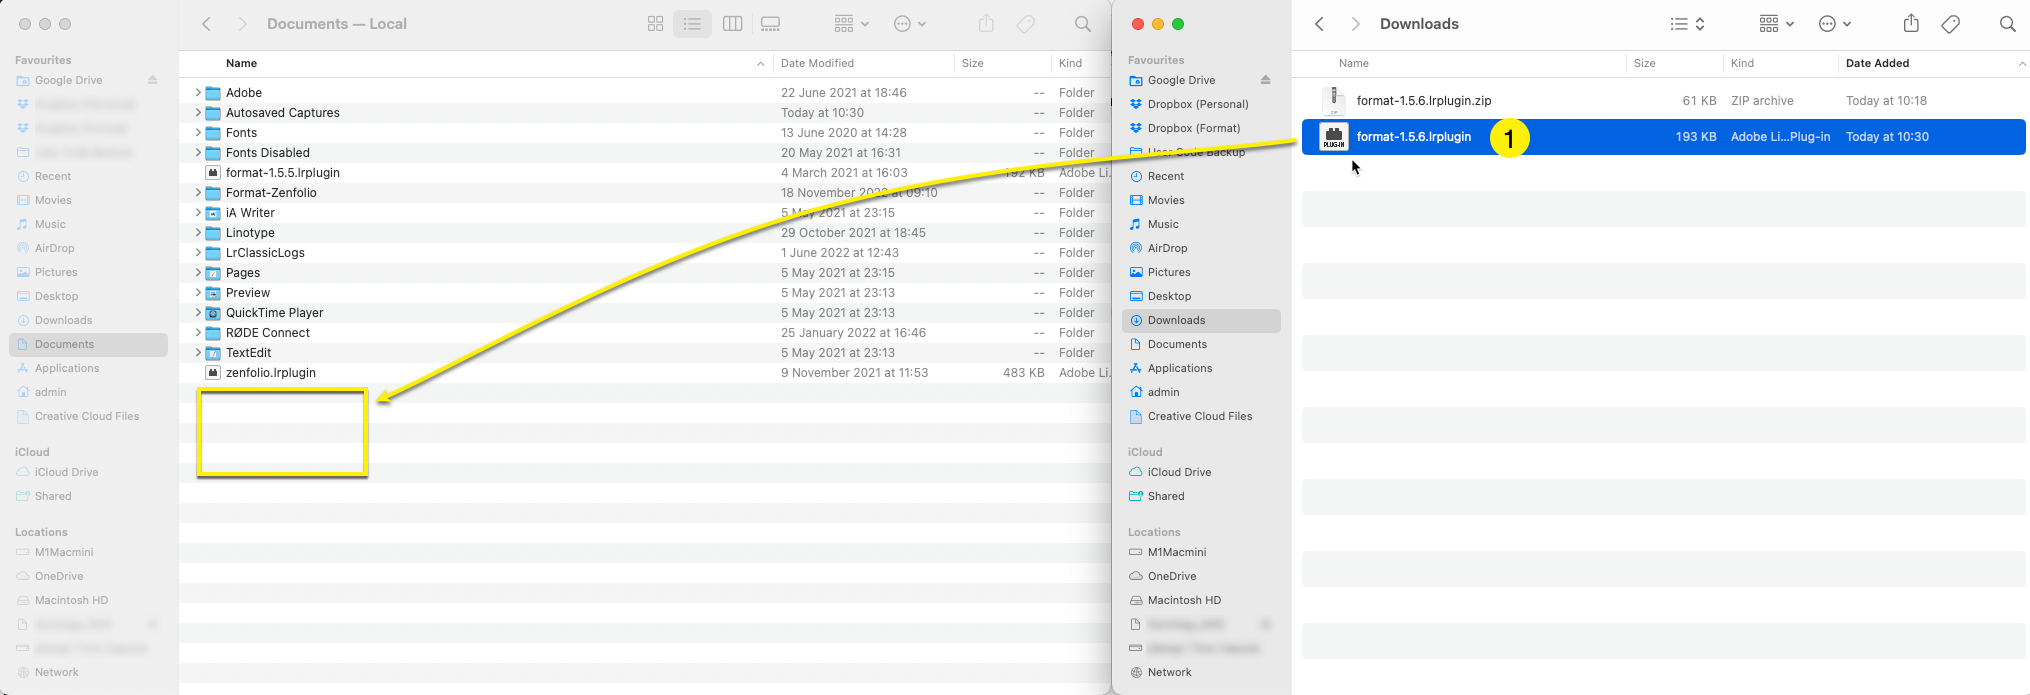The image size is (2030, 695).
Task: Select the format-1.5.6.lrplugin.zip file
Action: 1423,101
